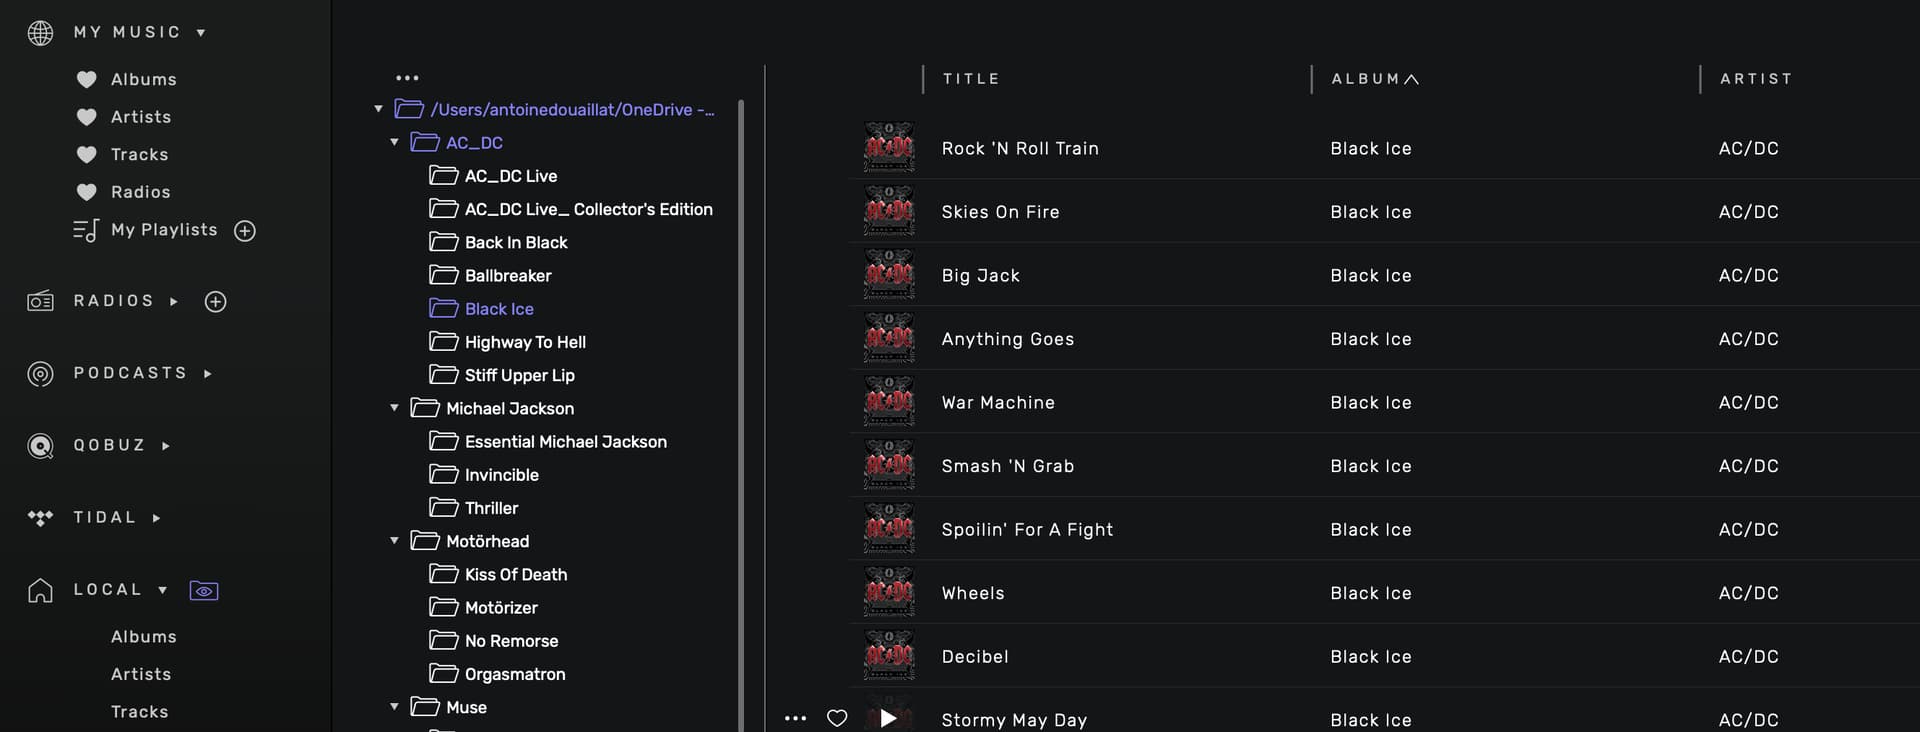Collapse the My Music dropdown
Screen dimensions: 1920x732
coord(201,33)
